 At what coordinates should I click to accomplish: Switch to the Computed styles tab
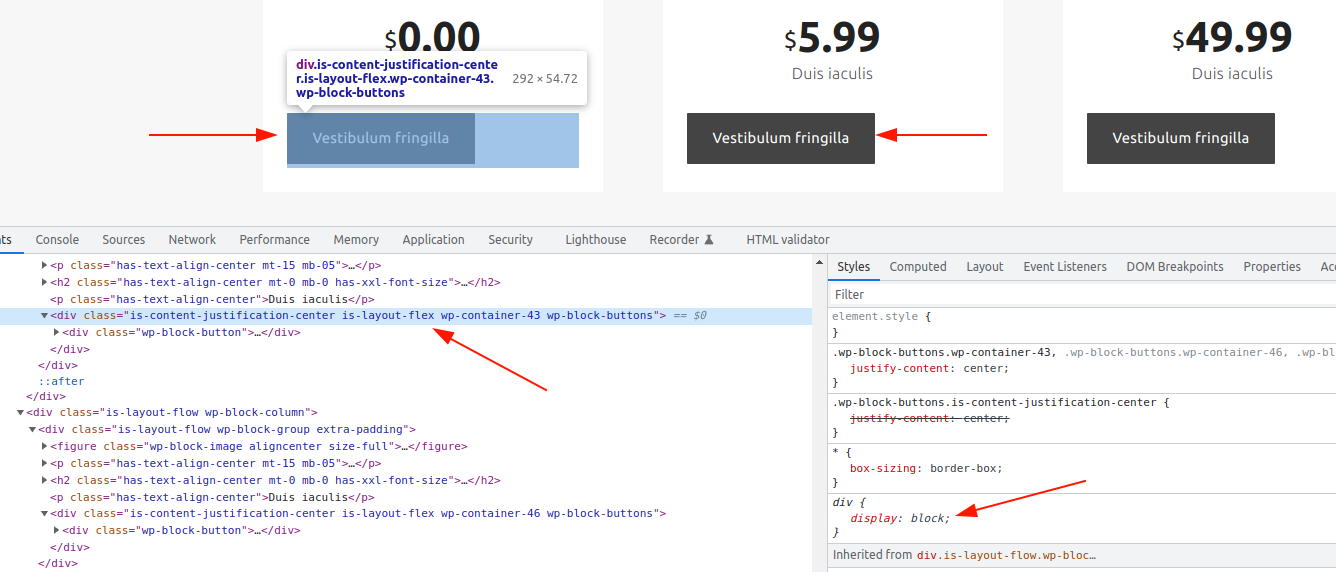point(917,267)
